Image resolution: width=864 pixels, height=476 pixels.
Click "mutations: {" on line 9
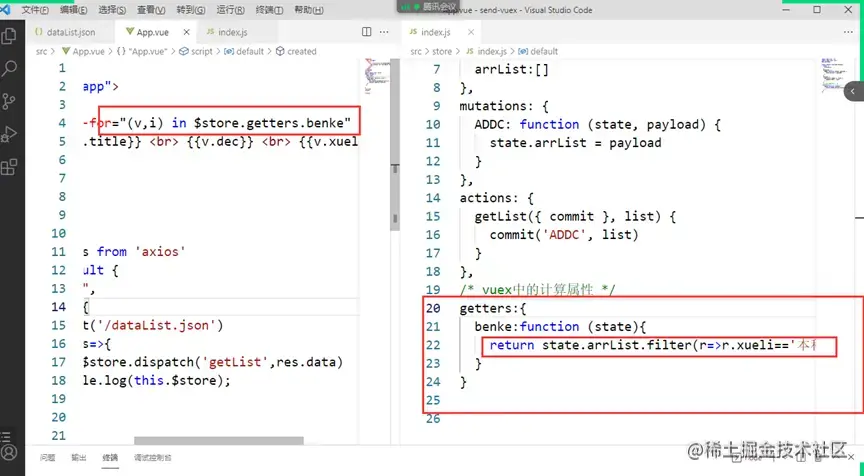pos(504,106)
